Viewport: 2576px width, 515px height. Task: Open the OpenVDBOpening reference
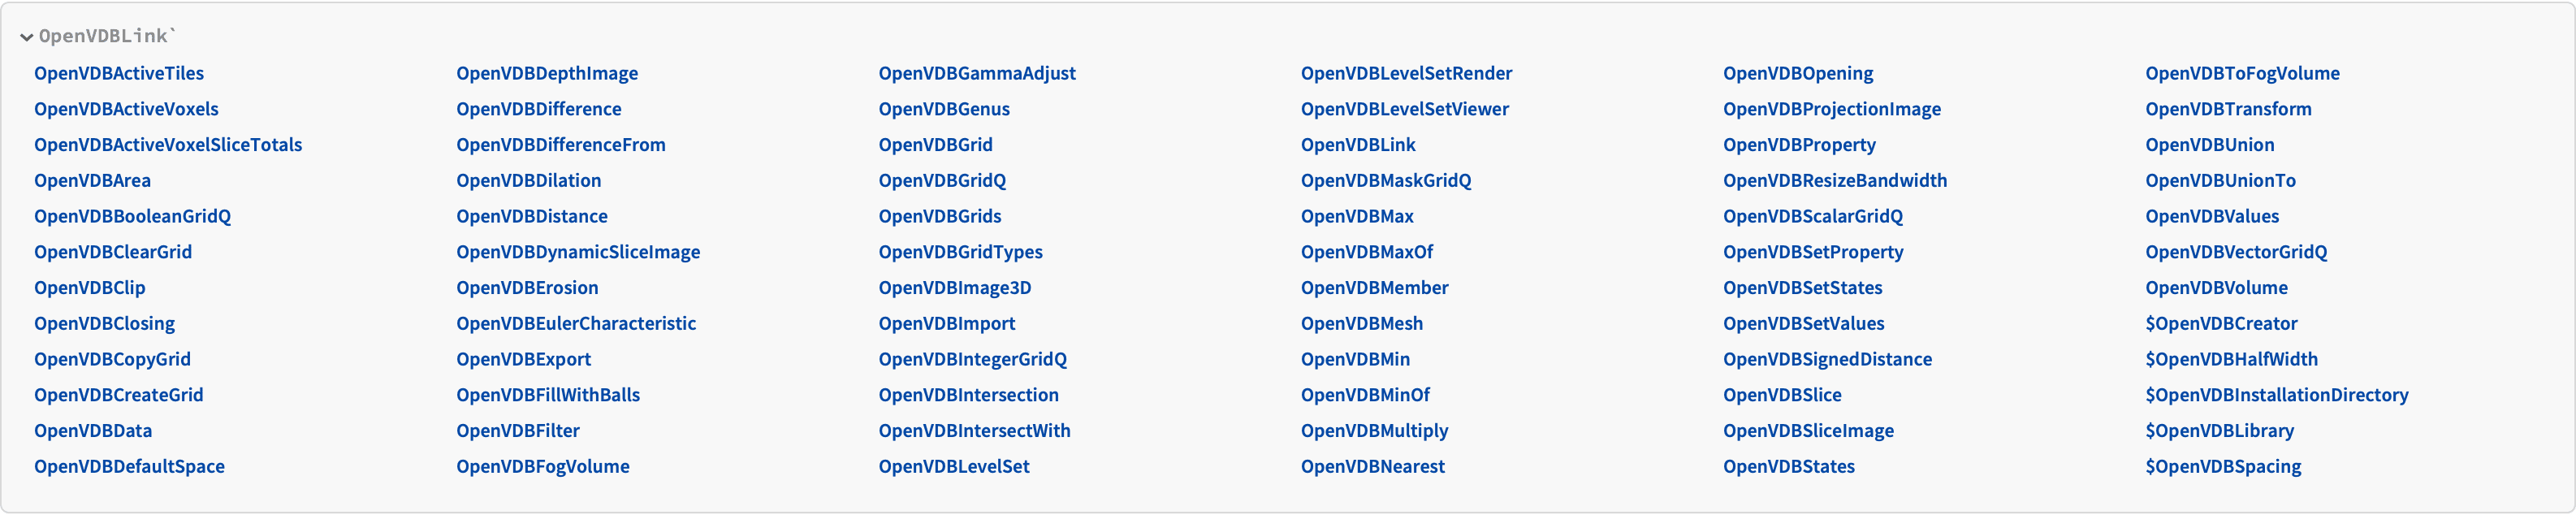1798,73
